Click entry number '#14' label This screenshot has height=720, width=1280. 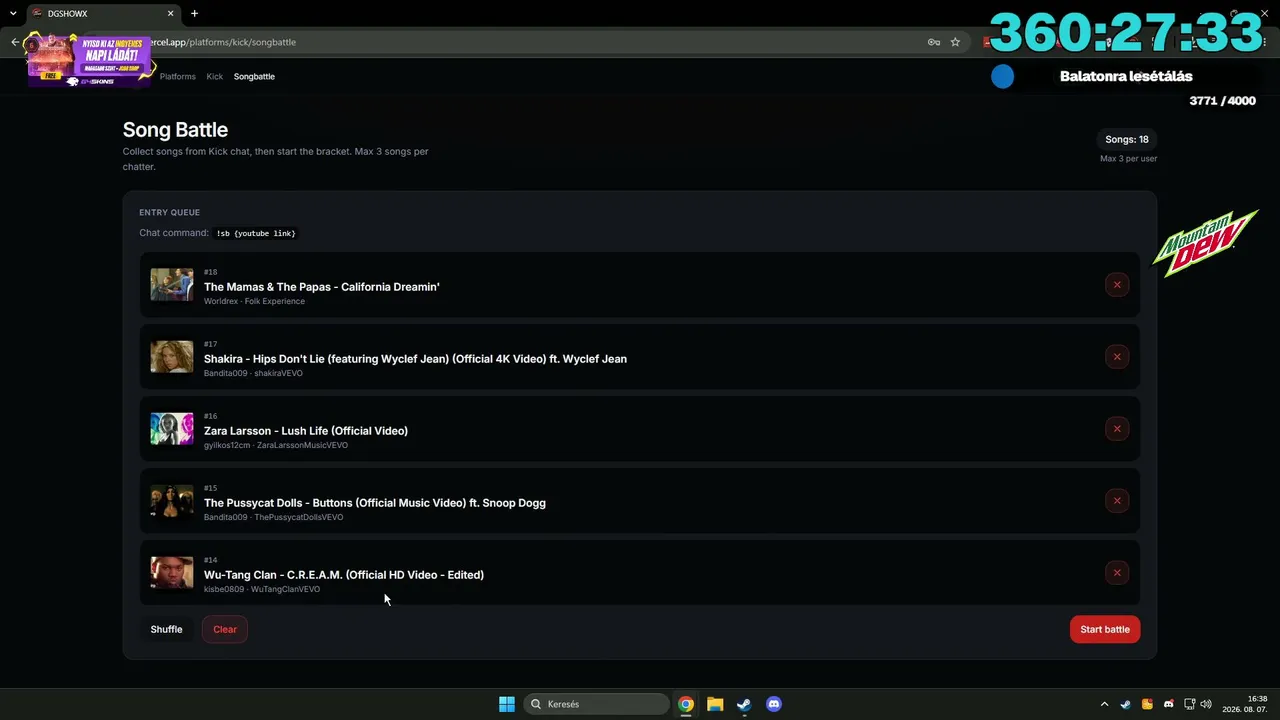pos(210,560)
